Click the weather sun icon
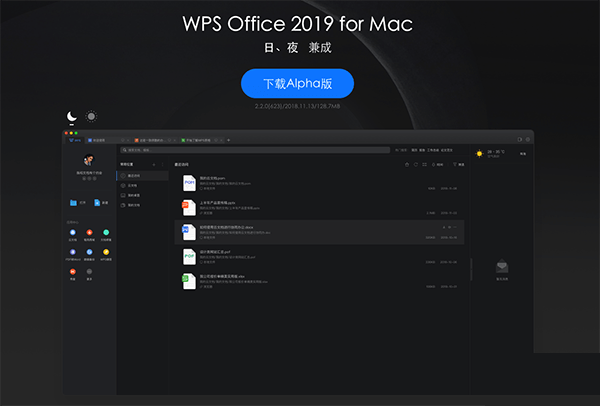This screenshot has height=406, width=600. (x=479, y=153)
